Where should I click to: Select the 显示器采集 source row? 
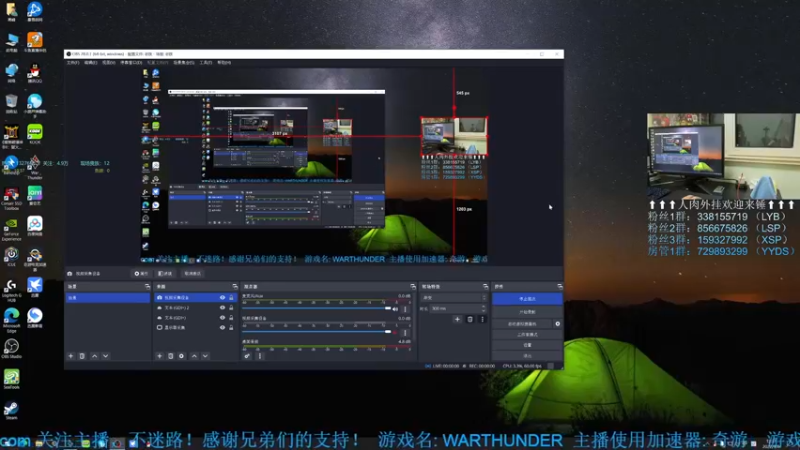pos(195,328)
